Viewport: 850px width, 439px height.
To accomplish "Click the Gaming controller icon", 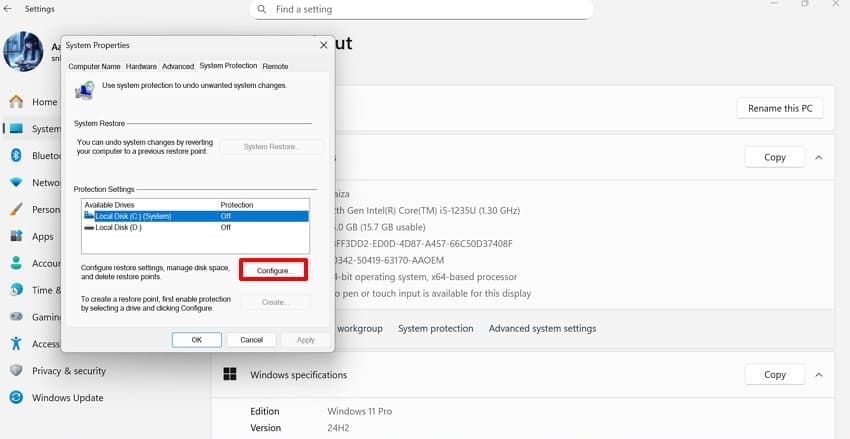I will point(16,317).
